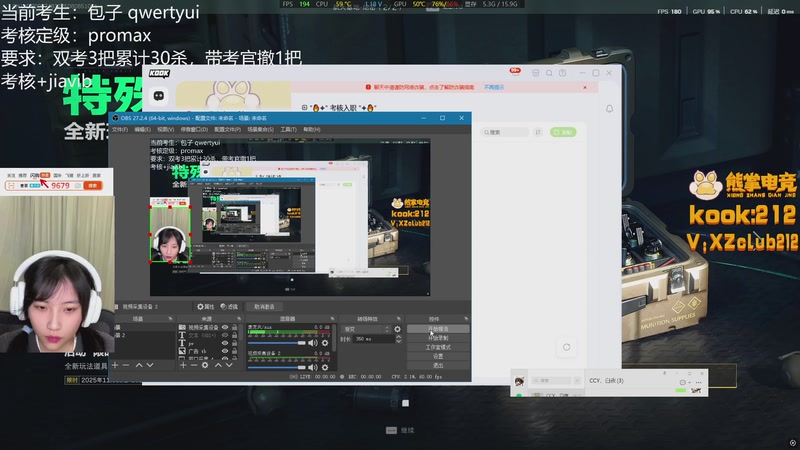
Task: Add a new scene with plus icon
Action: tap(115, 365)
